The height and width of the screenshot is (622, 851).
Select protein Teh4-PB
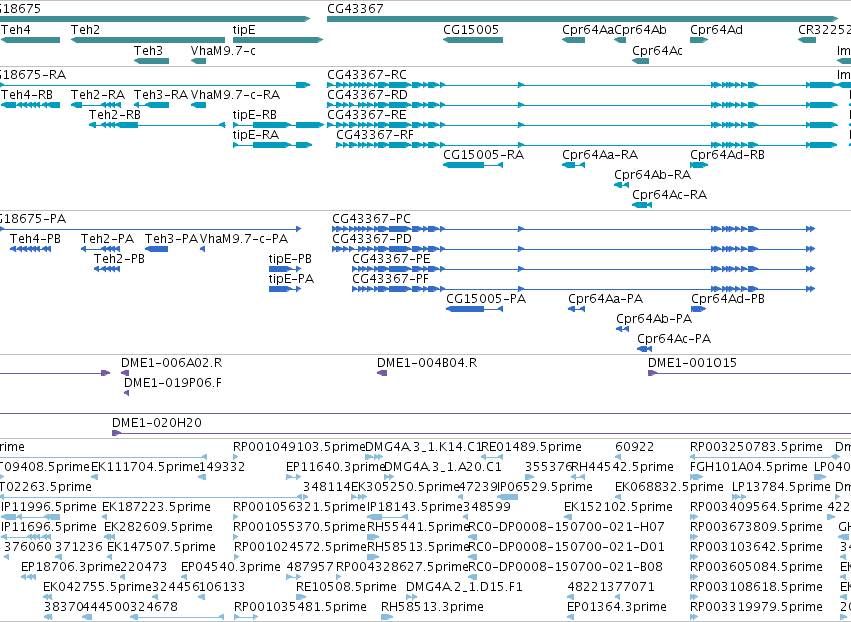tap(30, 249)
